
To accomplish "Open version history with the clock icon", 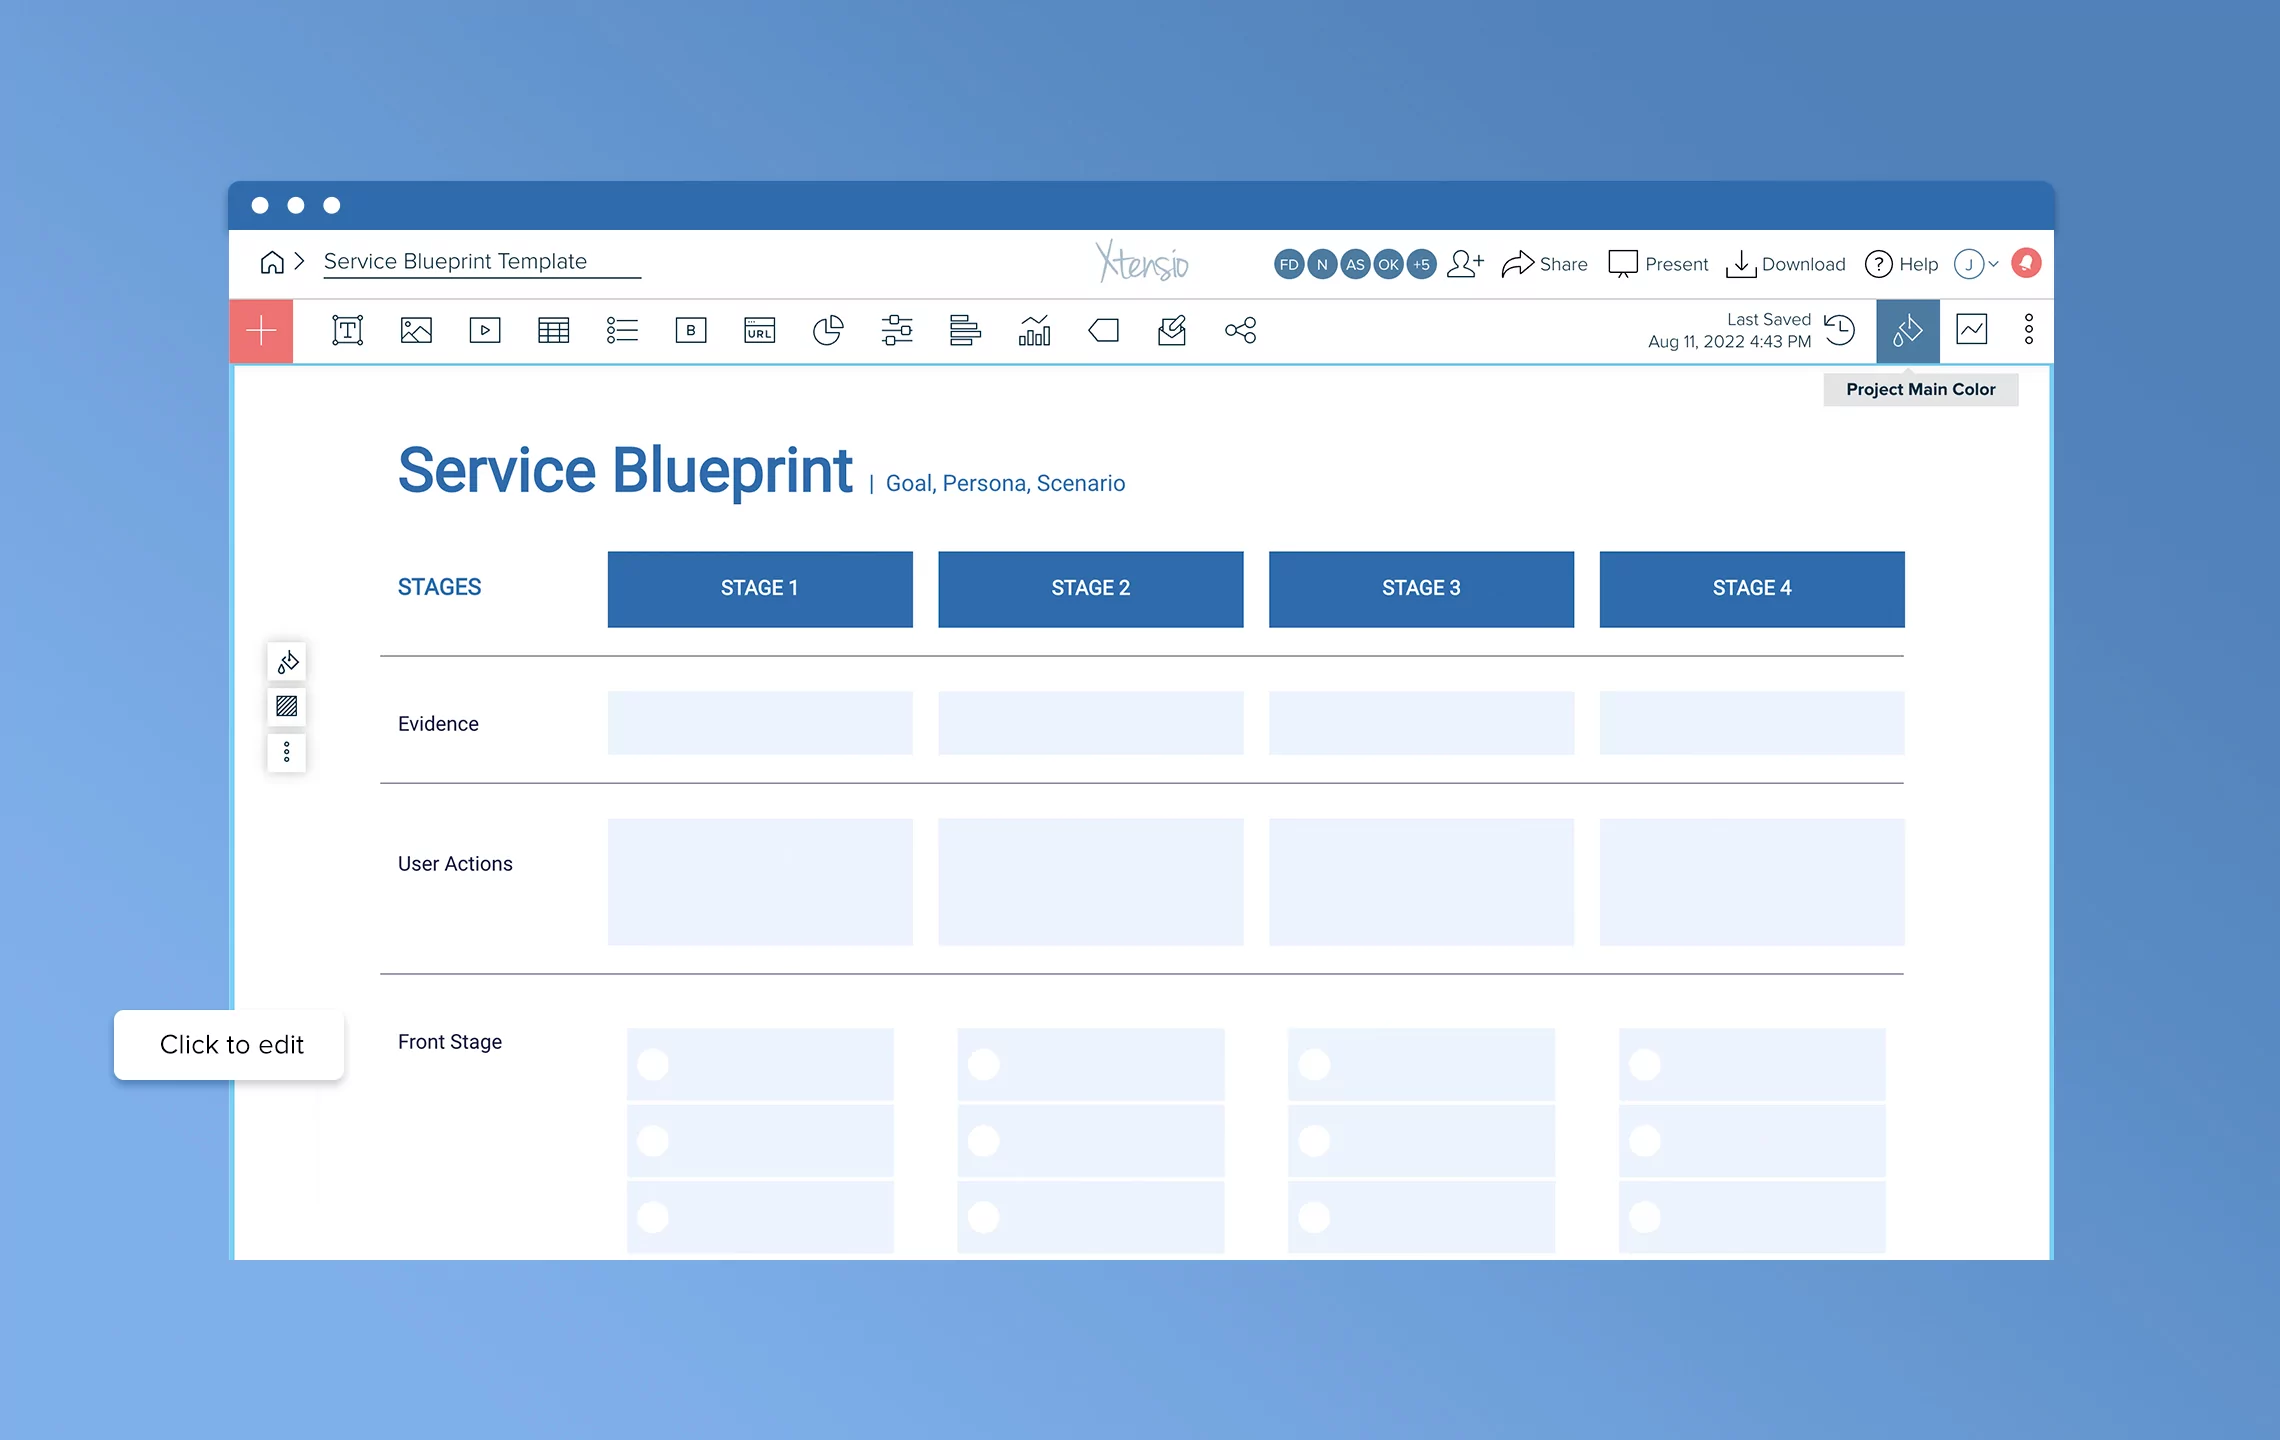I will tap(1840, 330).
